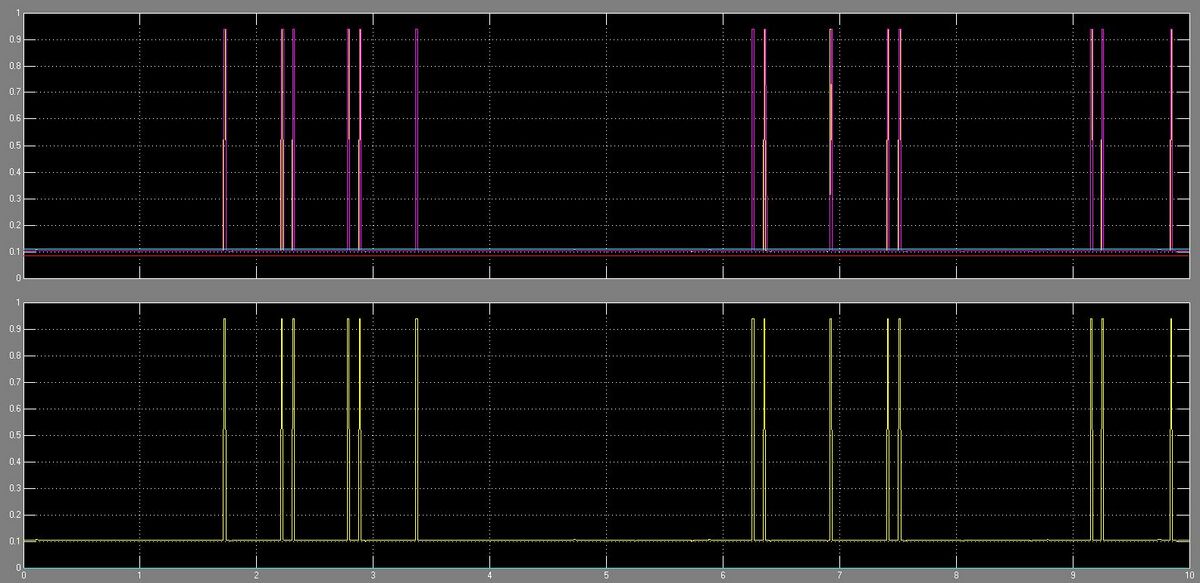Click the yellow baseline in the lower plot
The image size is (1200, 583).
(600, 540)
